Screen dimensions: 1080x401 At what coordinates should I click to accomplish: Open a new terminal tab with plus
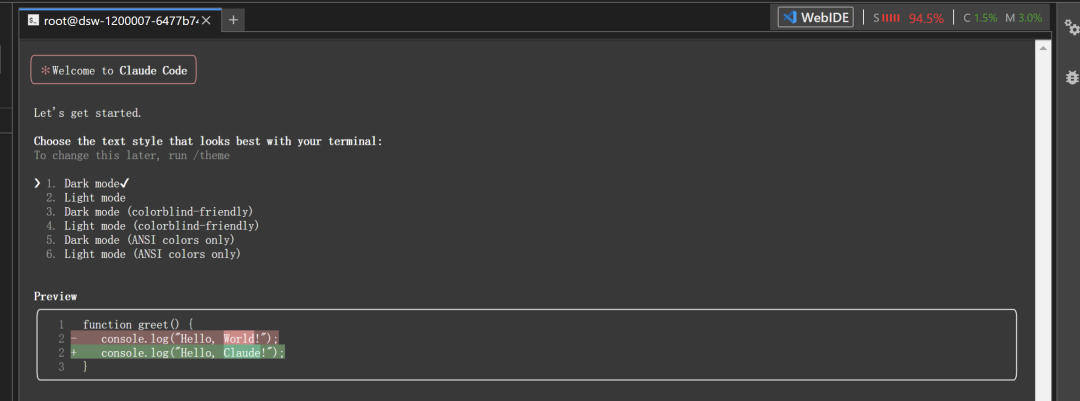click(x=233, y=19)
